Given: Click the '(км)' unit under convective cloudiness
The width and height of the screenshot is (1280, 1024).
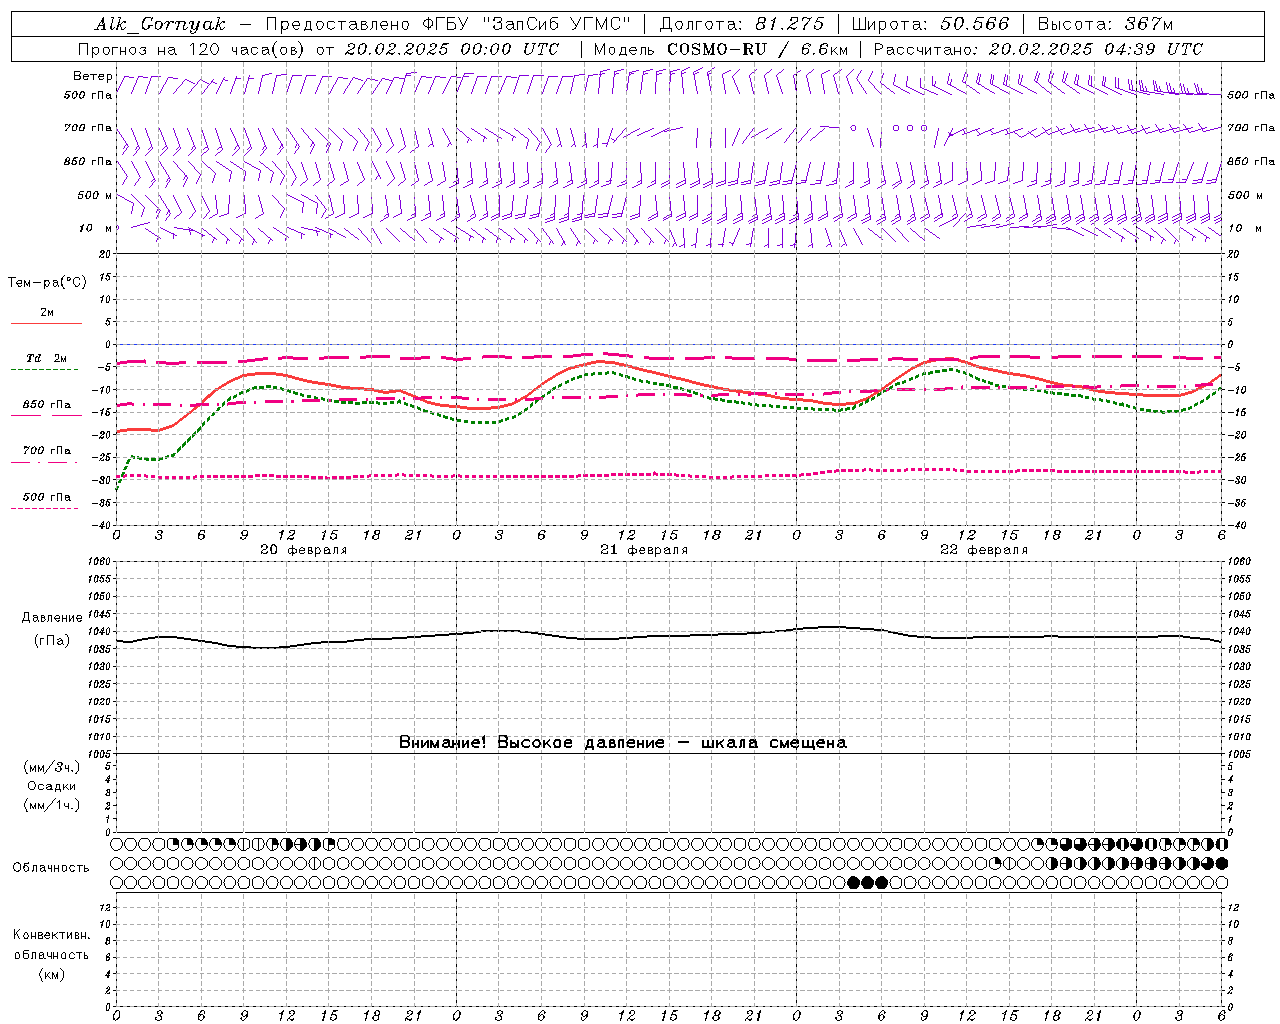Looking at the screenshot, I should click(x=52, y=974).
